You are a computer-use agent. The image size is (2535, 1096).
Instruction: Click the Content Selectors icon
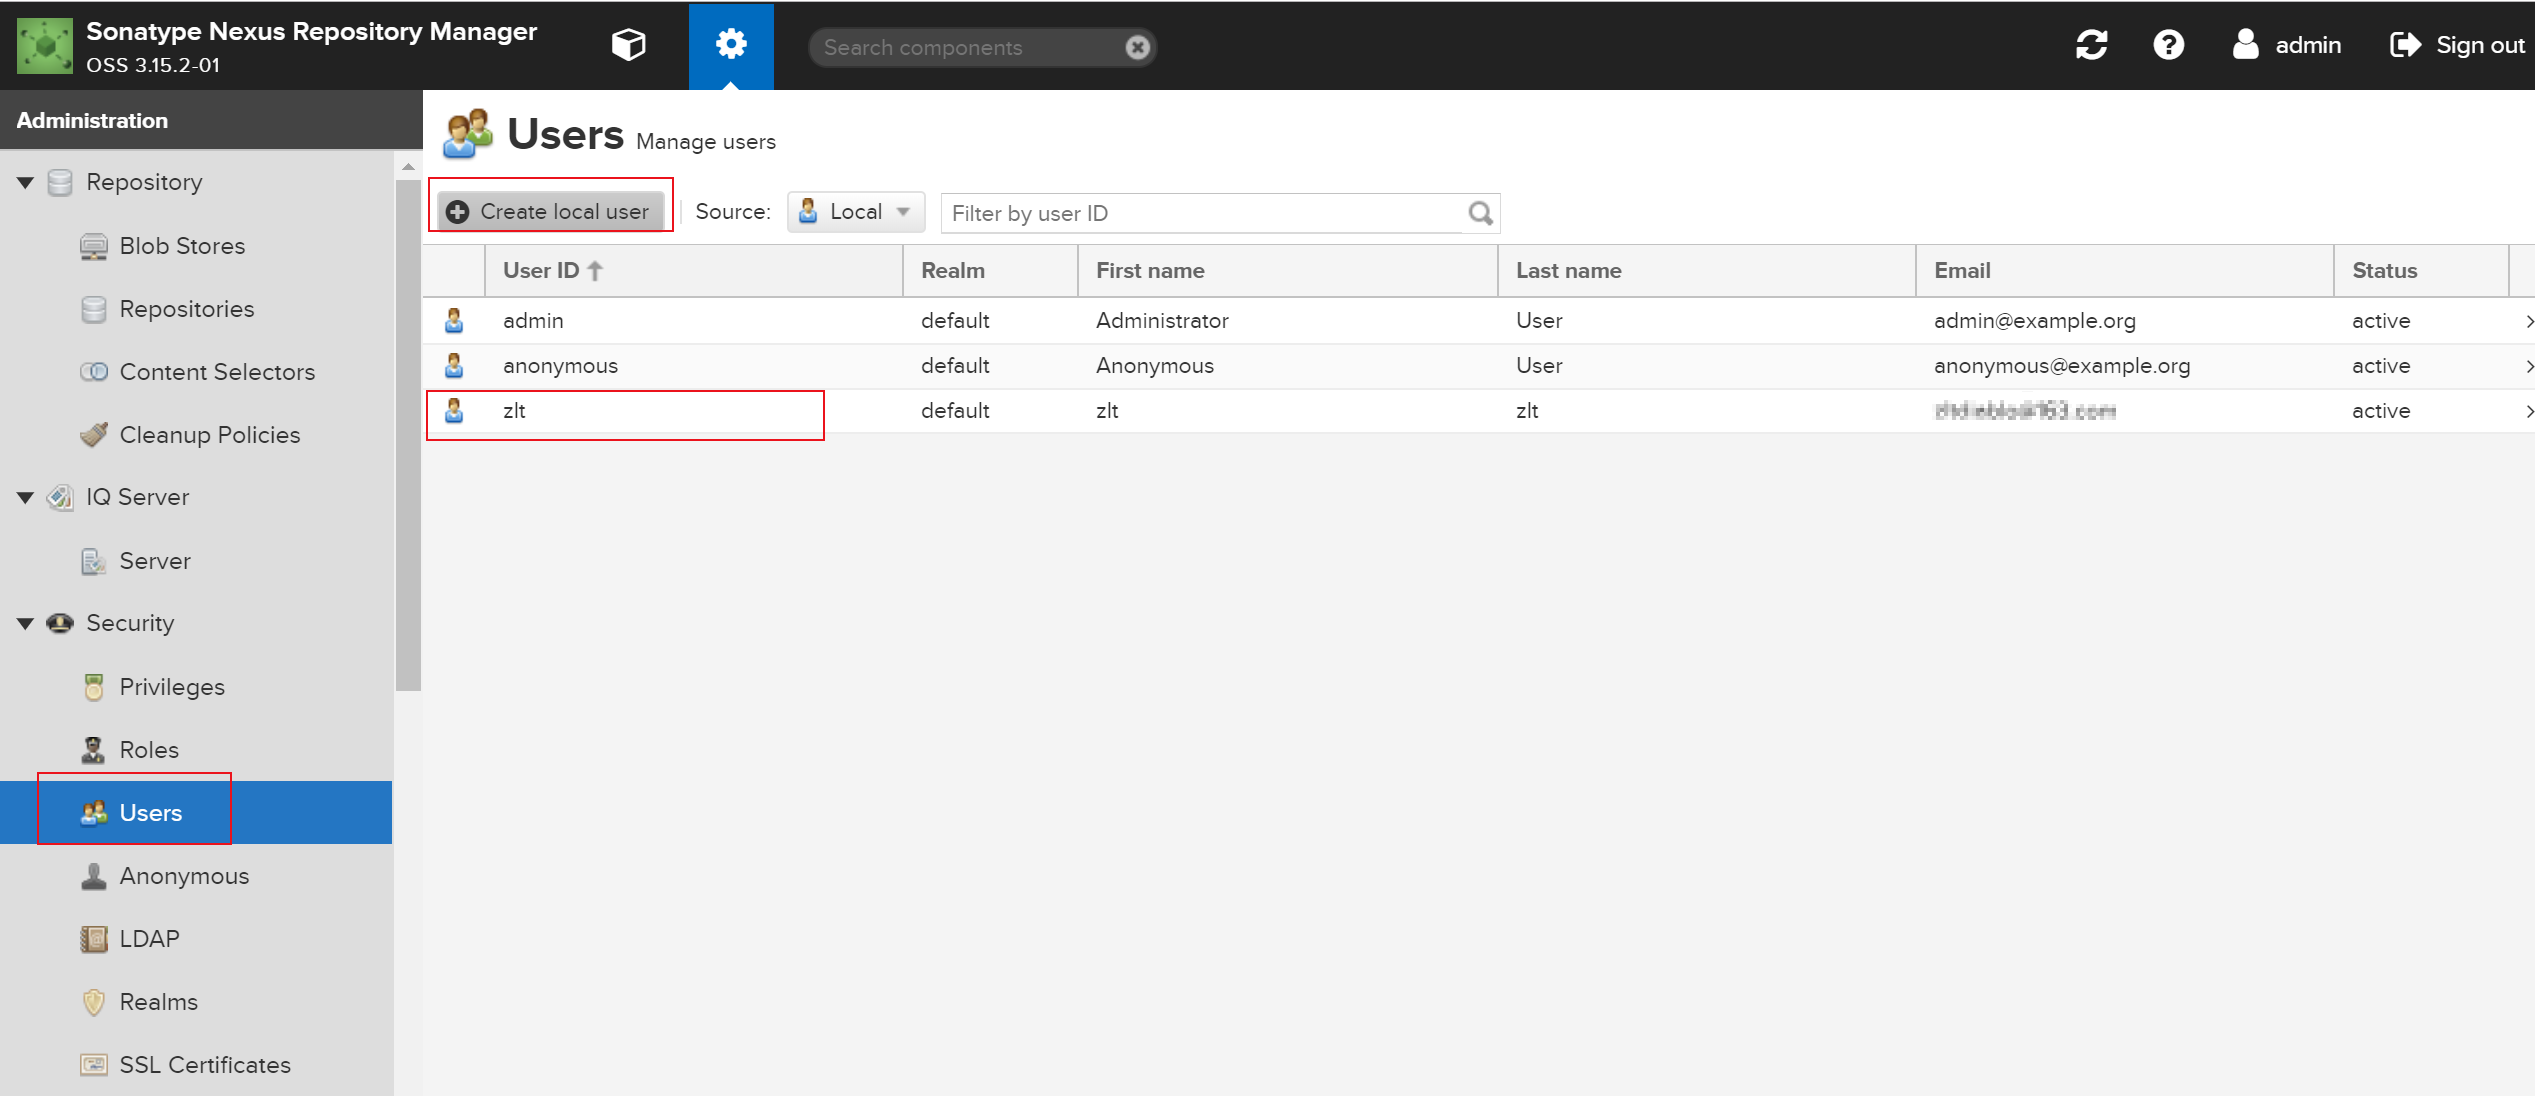pos(94,372)
